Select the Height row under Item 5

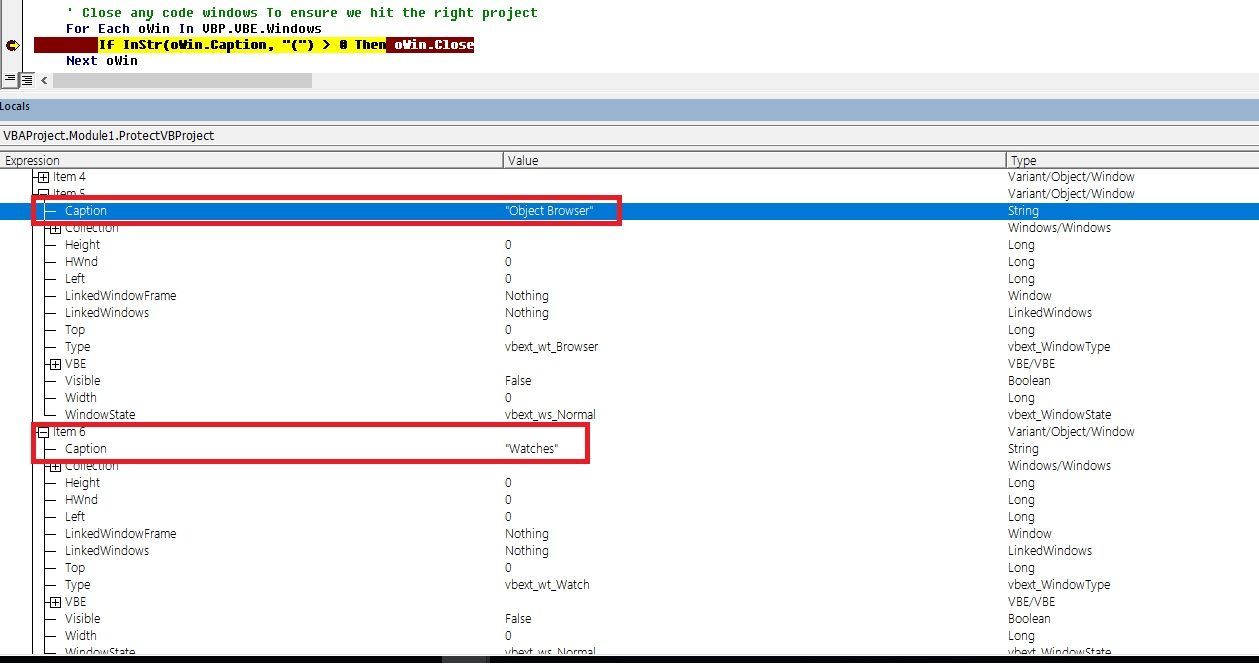click(x=629, y=245)
